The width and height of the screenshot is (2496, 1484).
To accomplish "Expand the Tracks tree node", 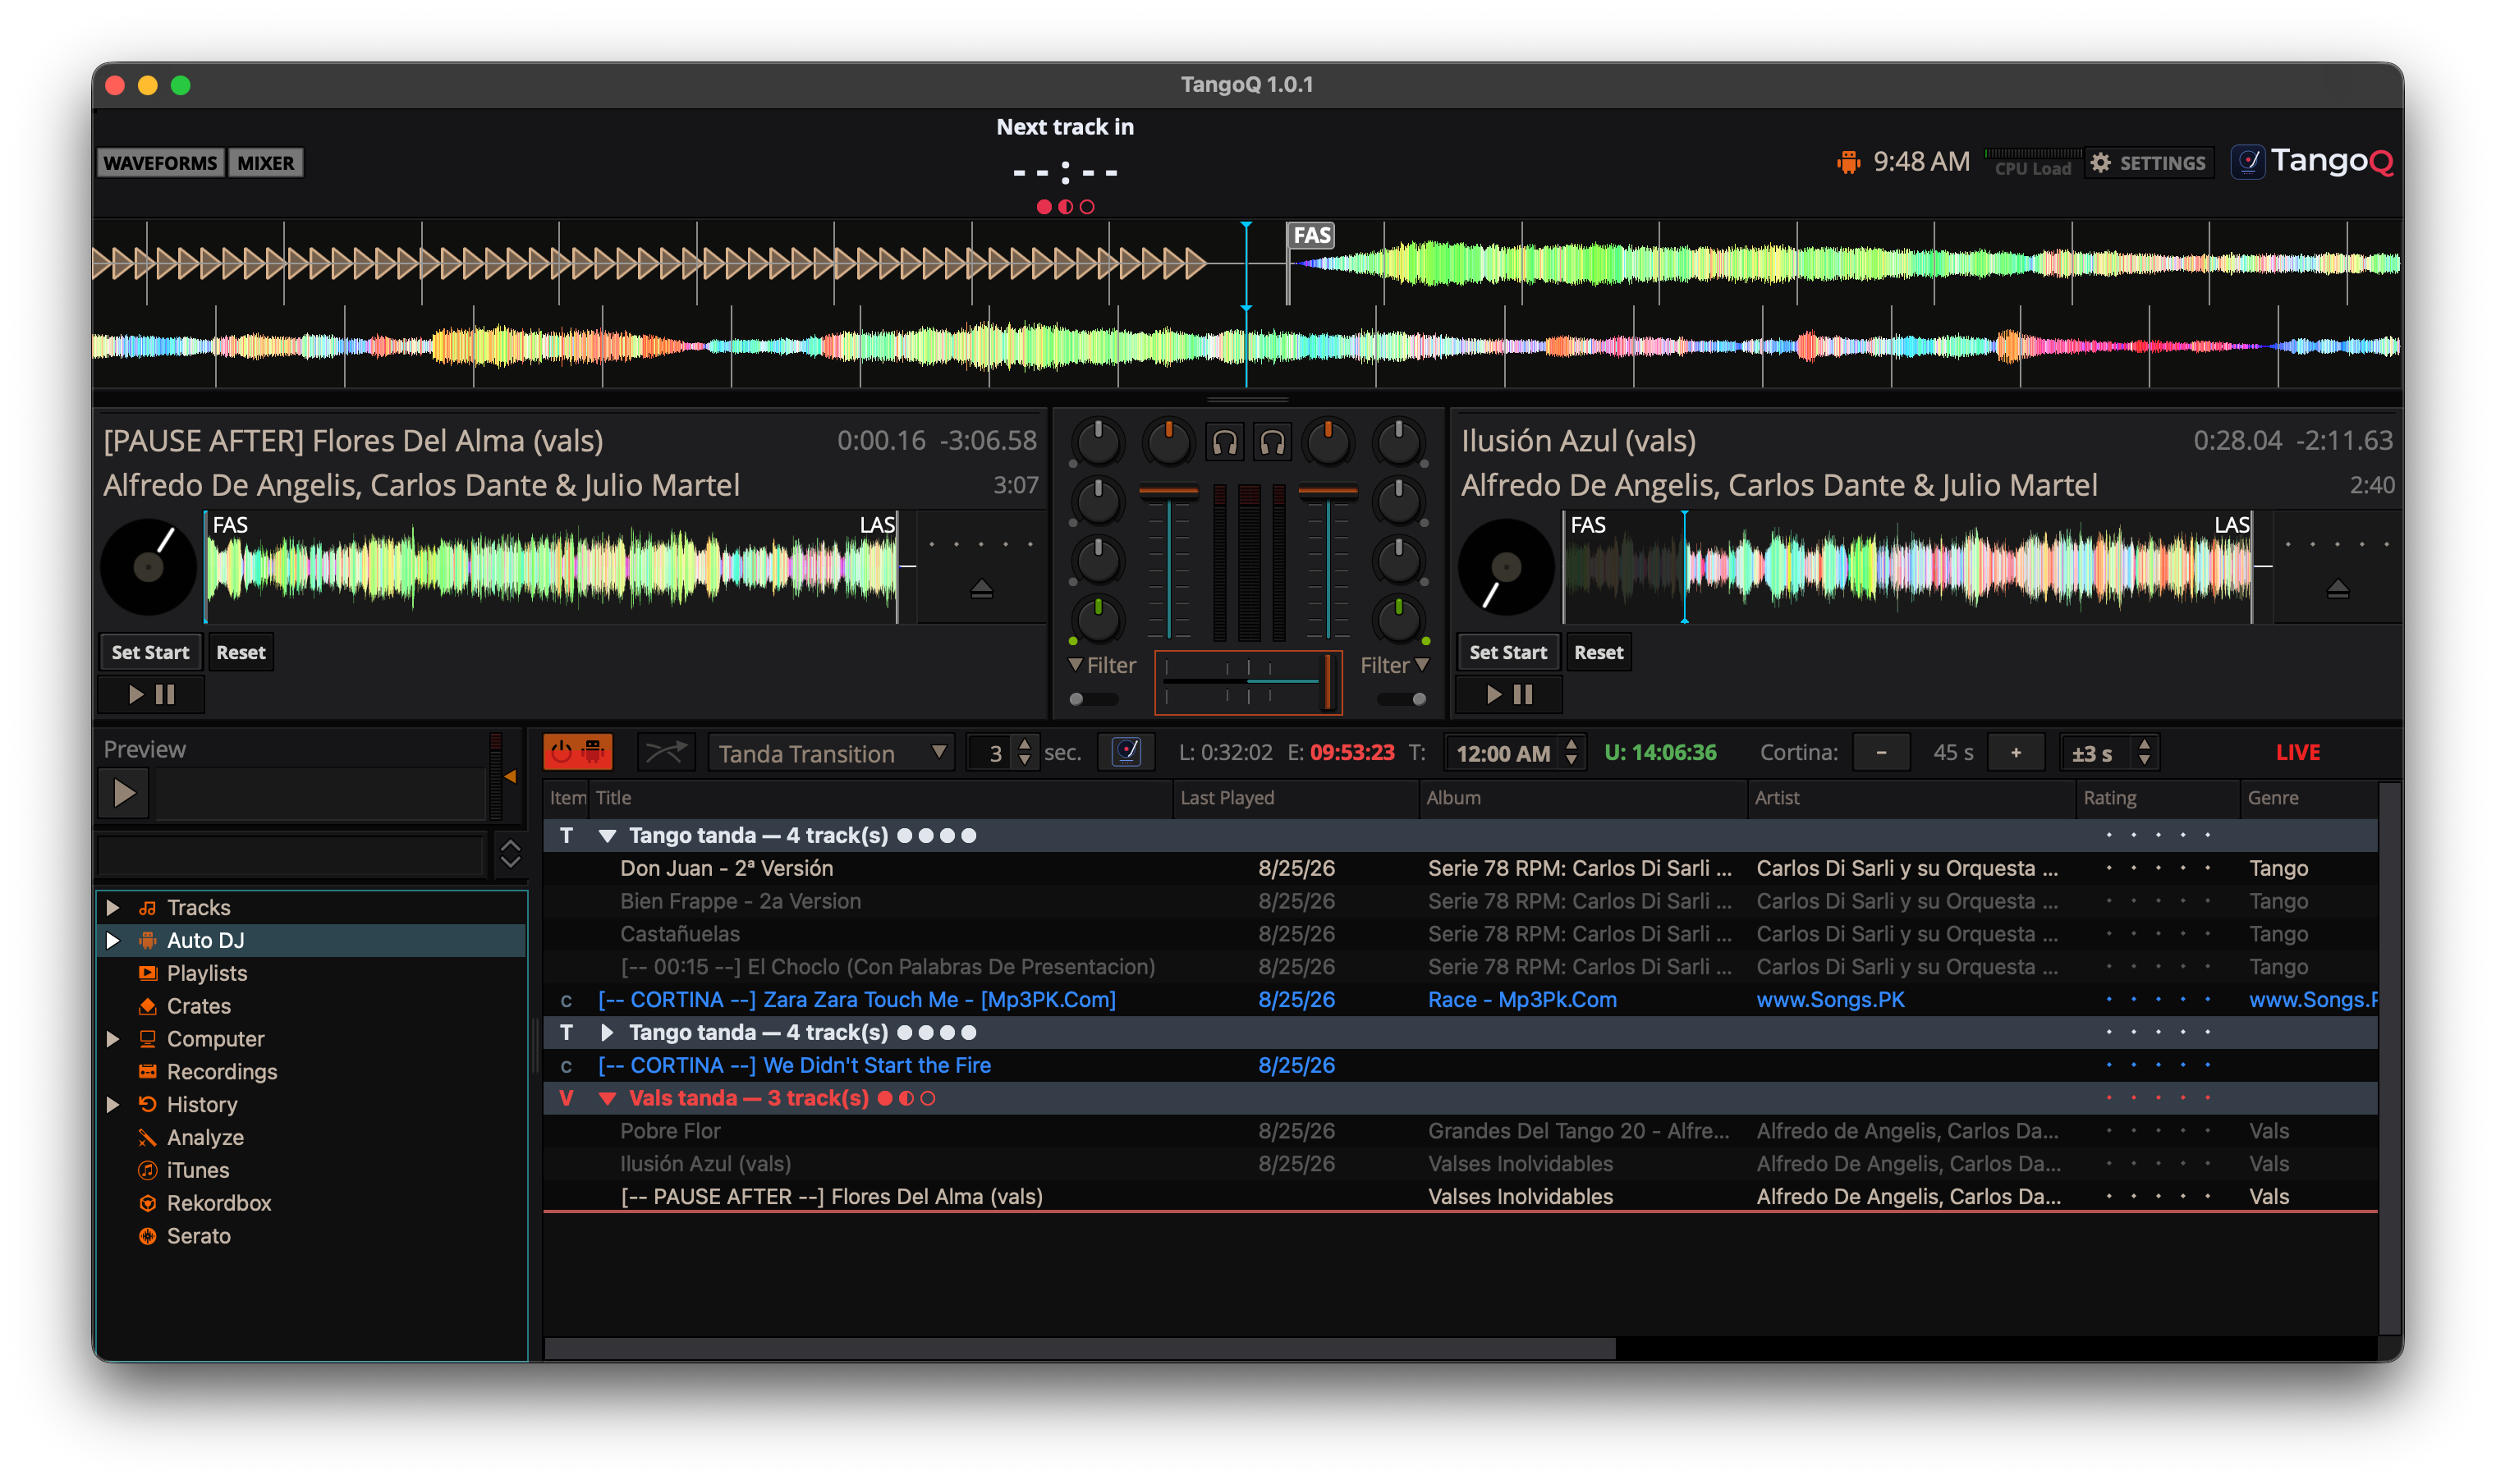I will tap(113, 907).
